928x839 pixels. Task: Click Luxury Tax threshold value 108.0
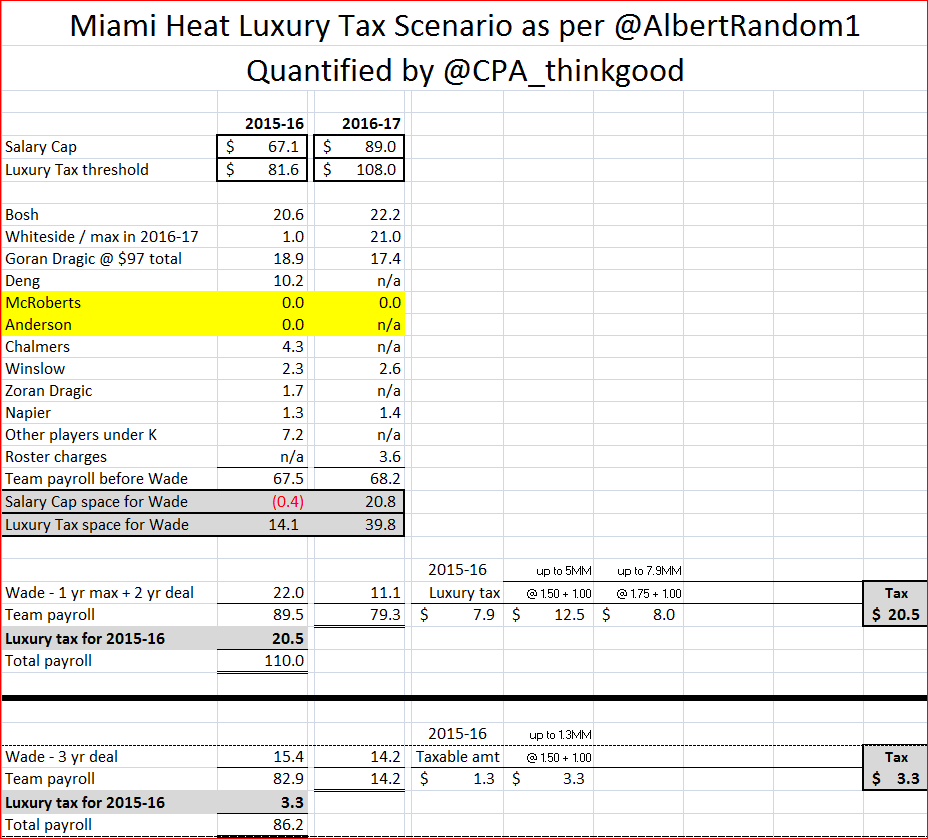pyautogui.click(x=360, y=170)
